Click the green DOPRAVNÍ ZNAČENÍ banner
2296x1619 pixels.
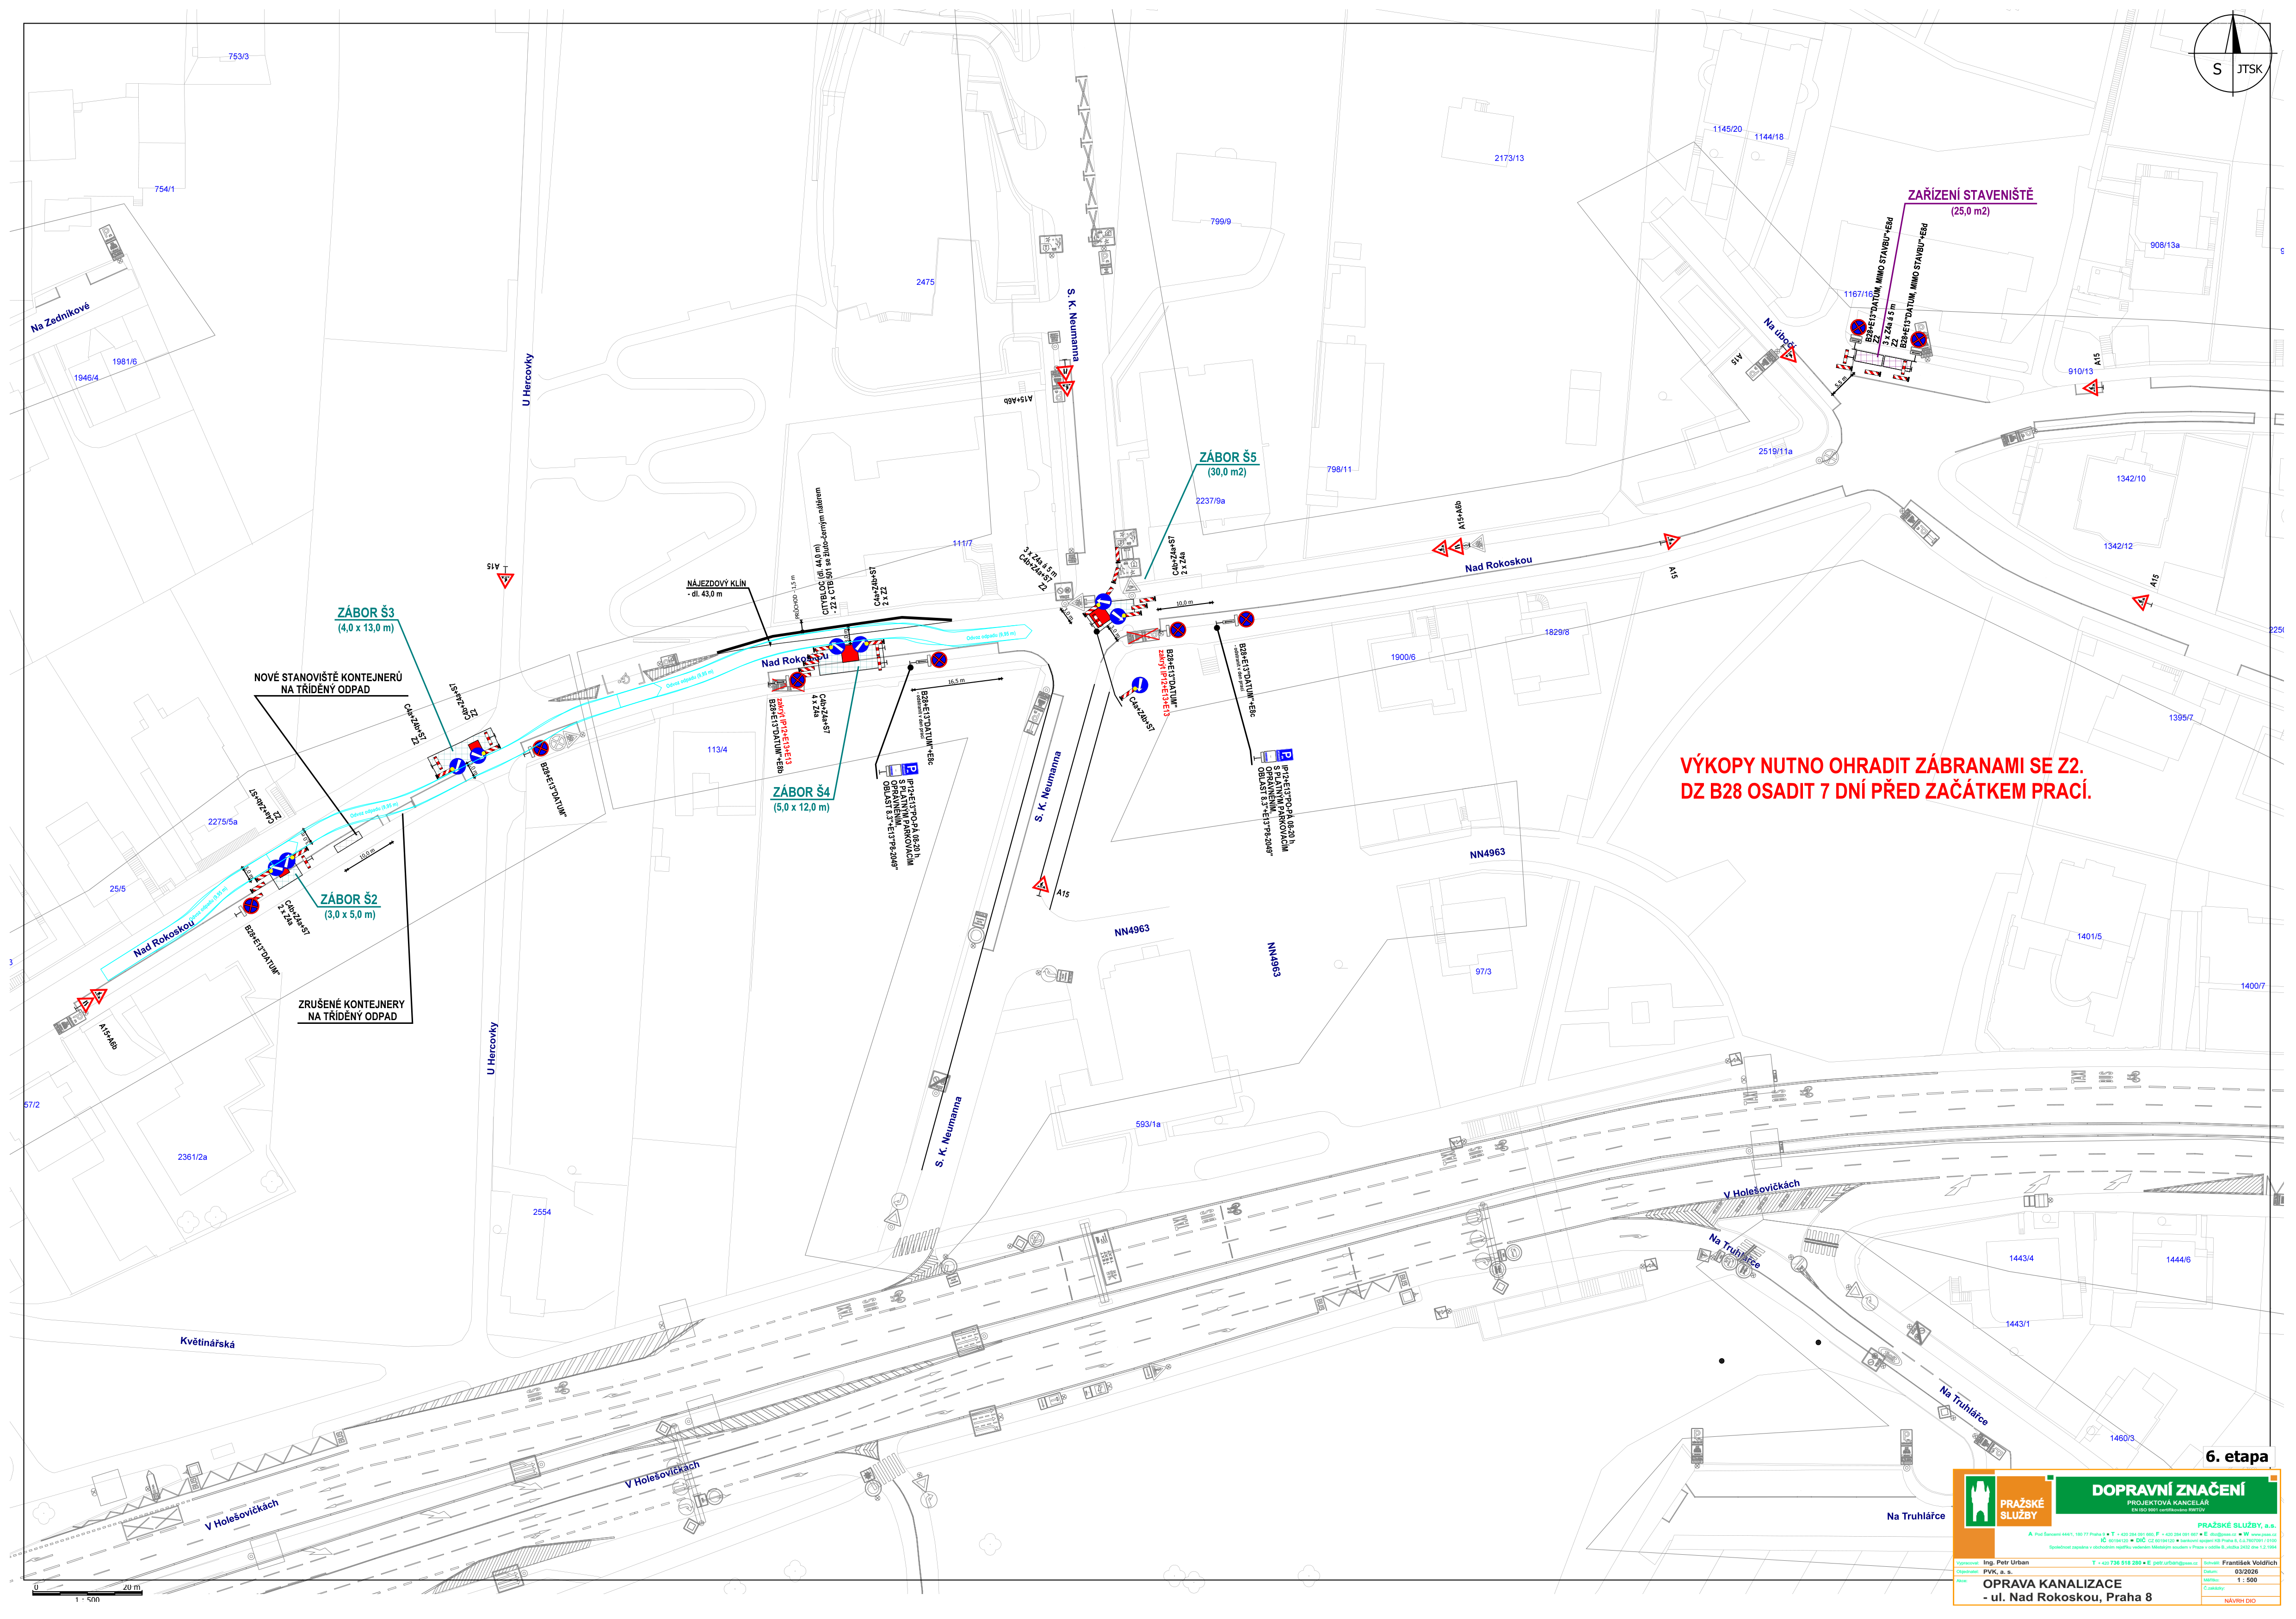pos(2168,1491)
